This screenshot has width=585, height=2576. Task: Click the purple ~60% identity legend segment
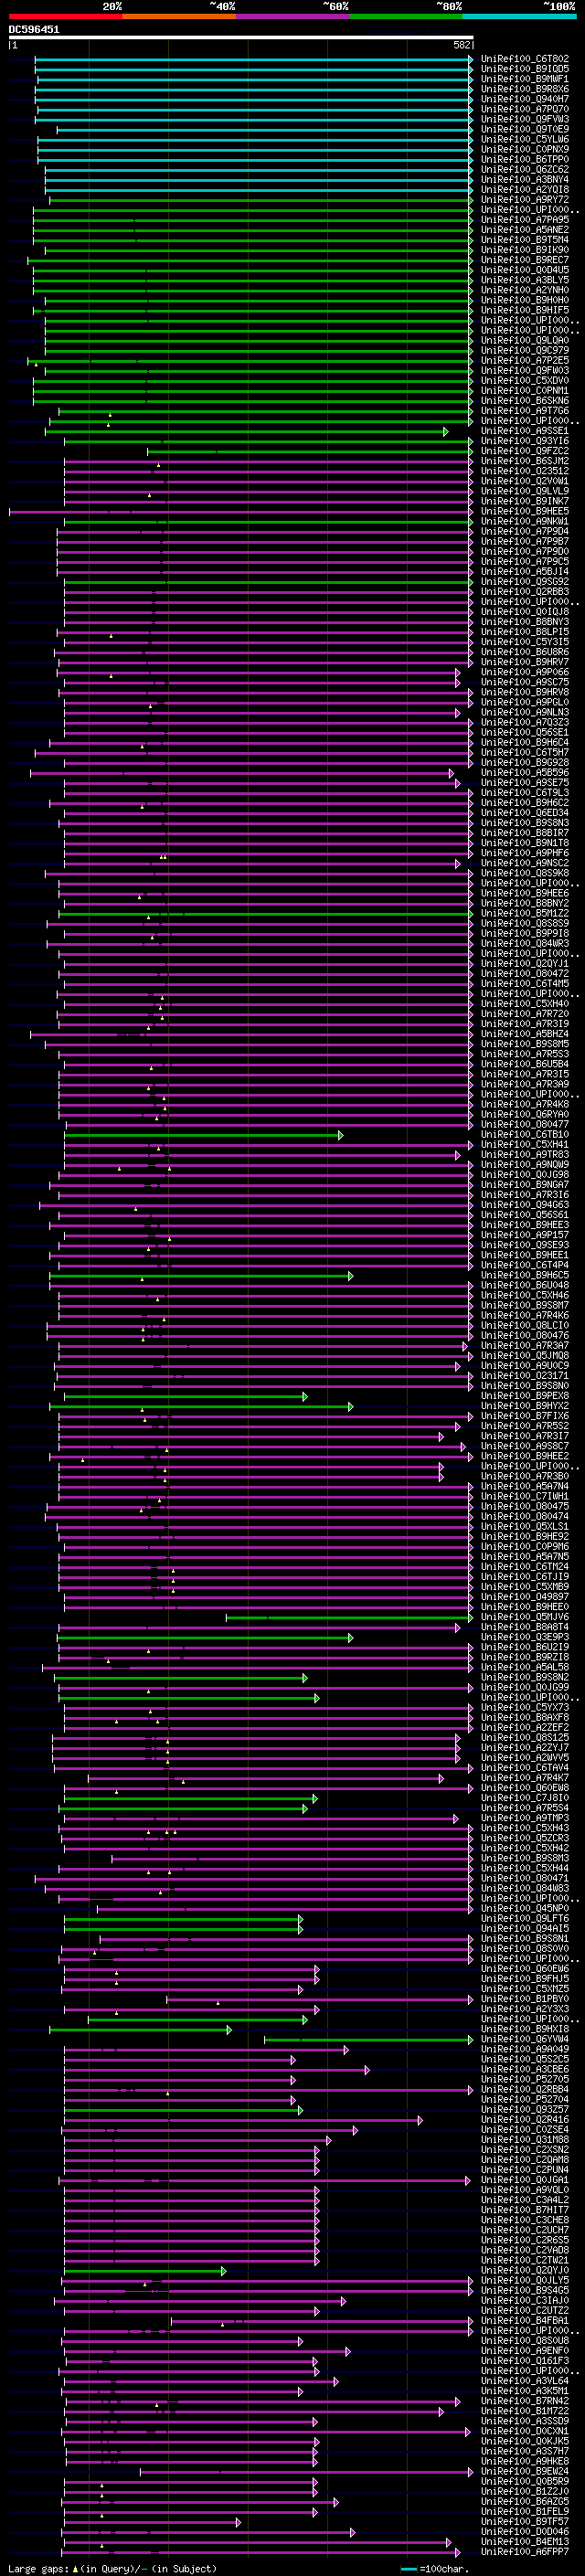click(x=293, y=16)
